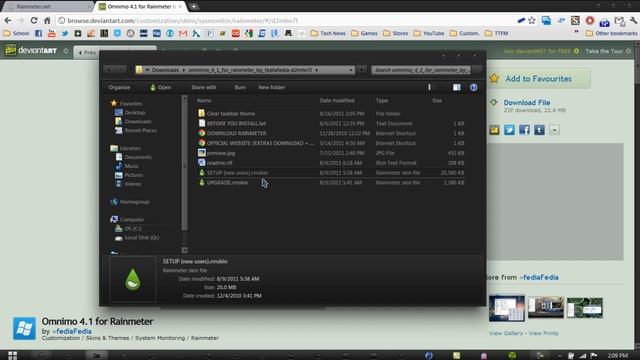
Task: Click the Explorer search box
Action: [x=421, y=70]
